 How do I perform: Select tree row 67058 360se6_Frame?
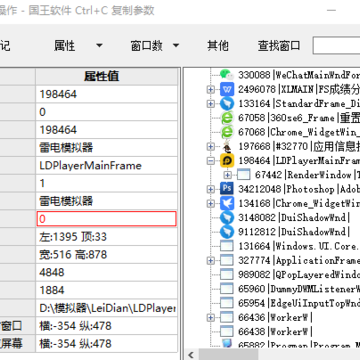299,118
